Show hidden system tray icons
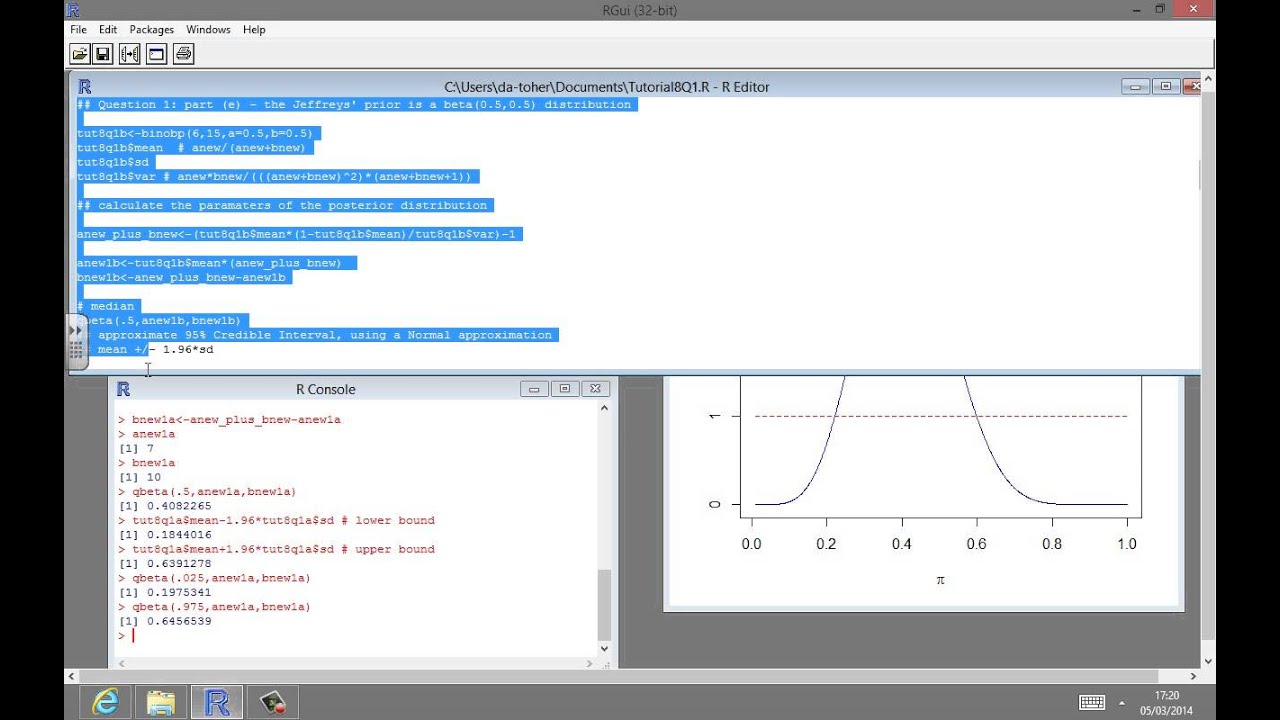1280x720 pixels. click(1122, 703)
